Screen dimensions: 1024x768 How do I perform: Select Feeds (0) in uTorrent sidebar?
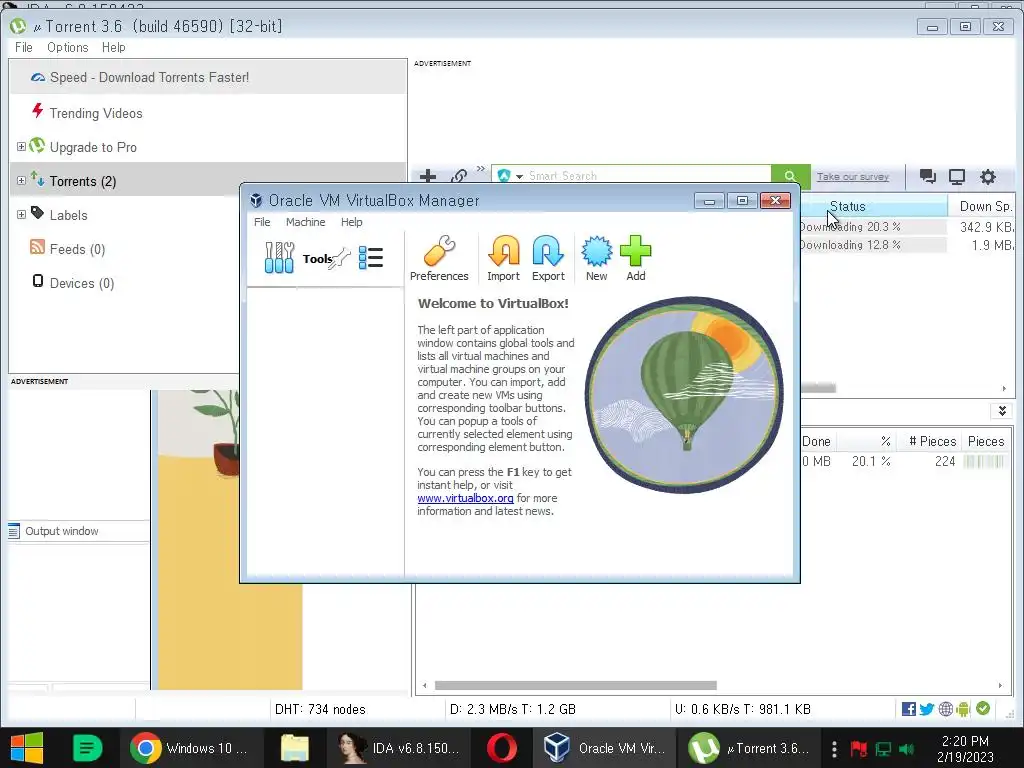coord(77,249)
